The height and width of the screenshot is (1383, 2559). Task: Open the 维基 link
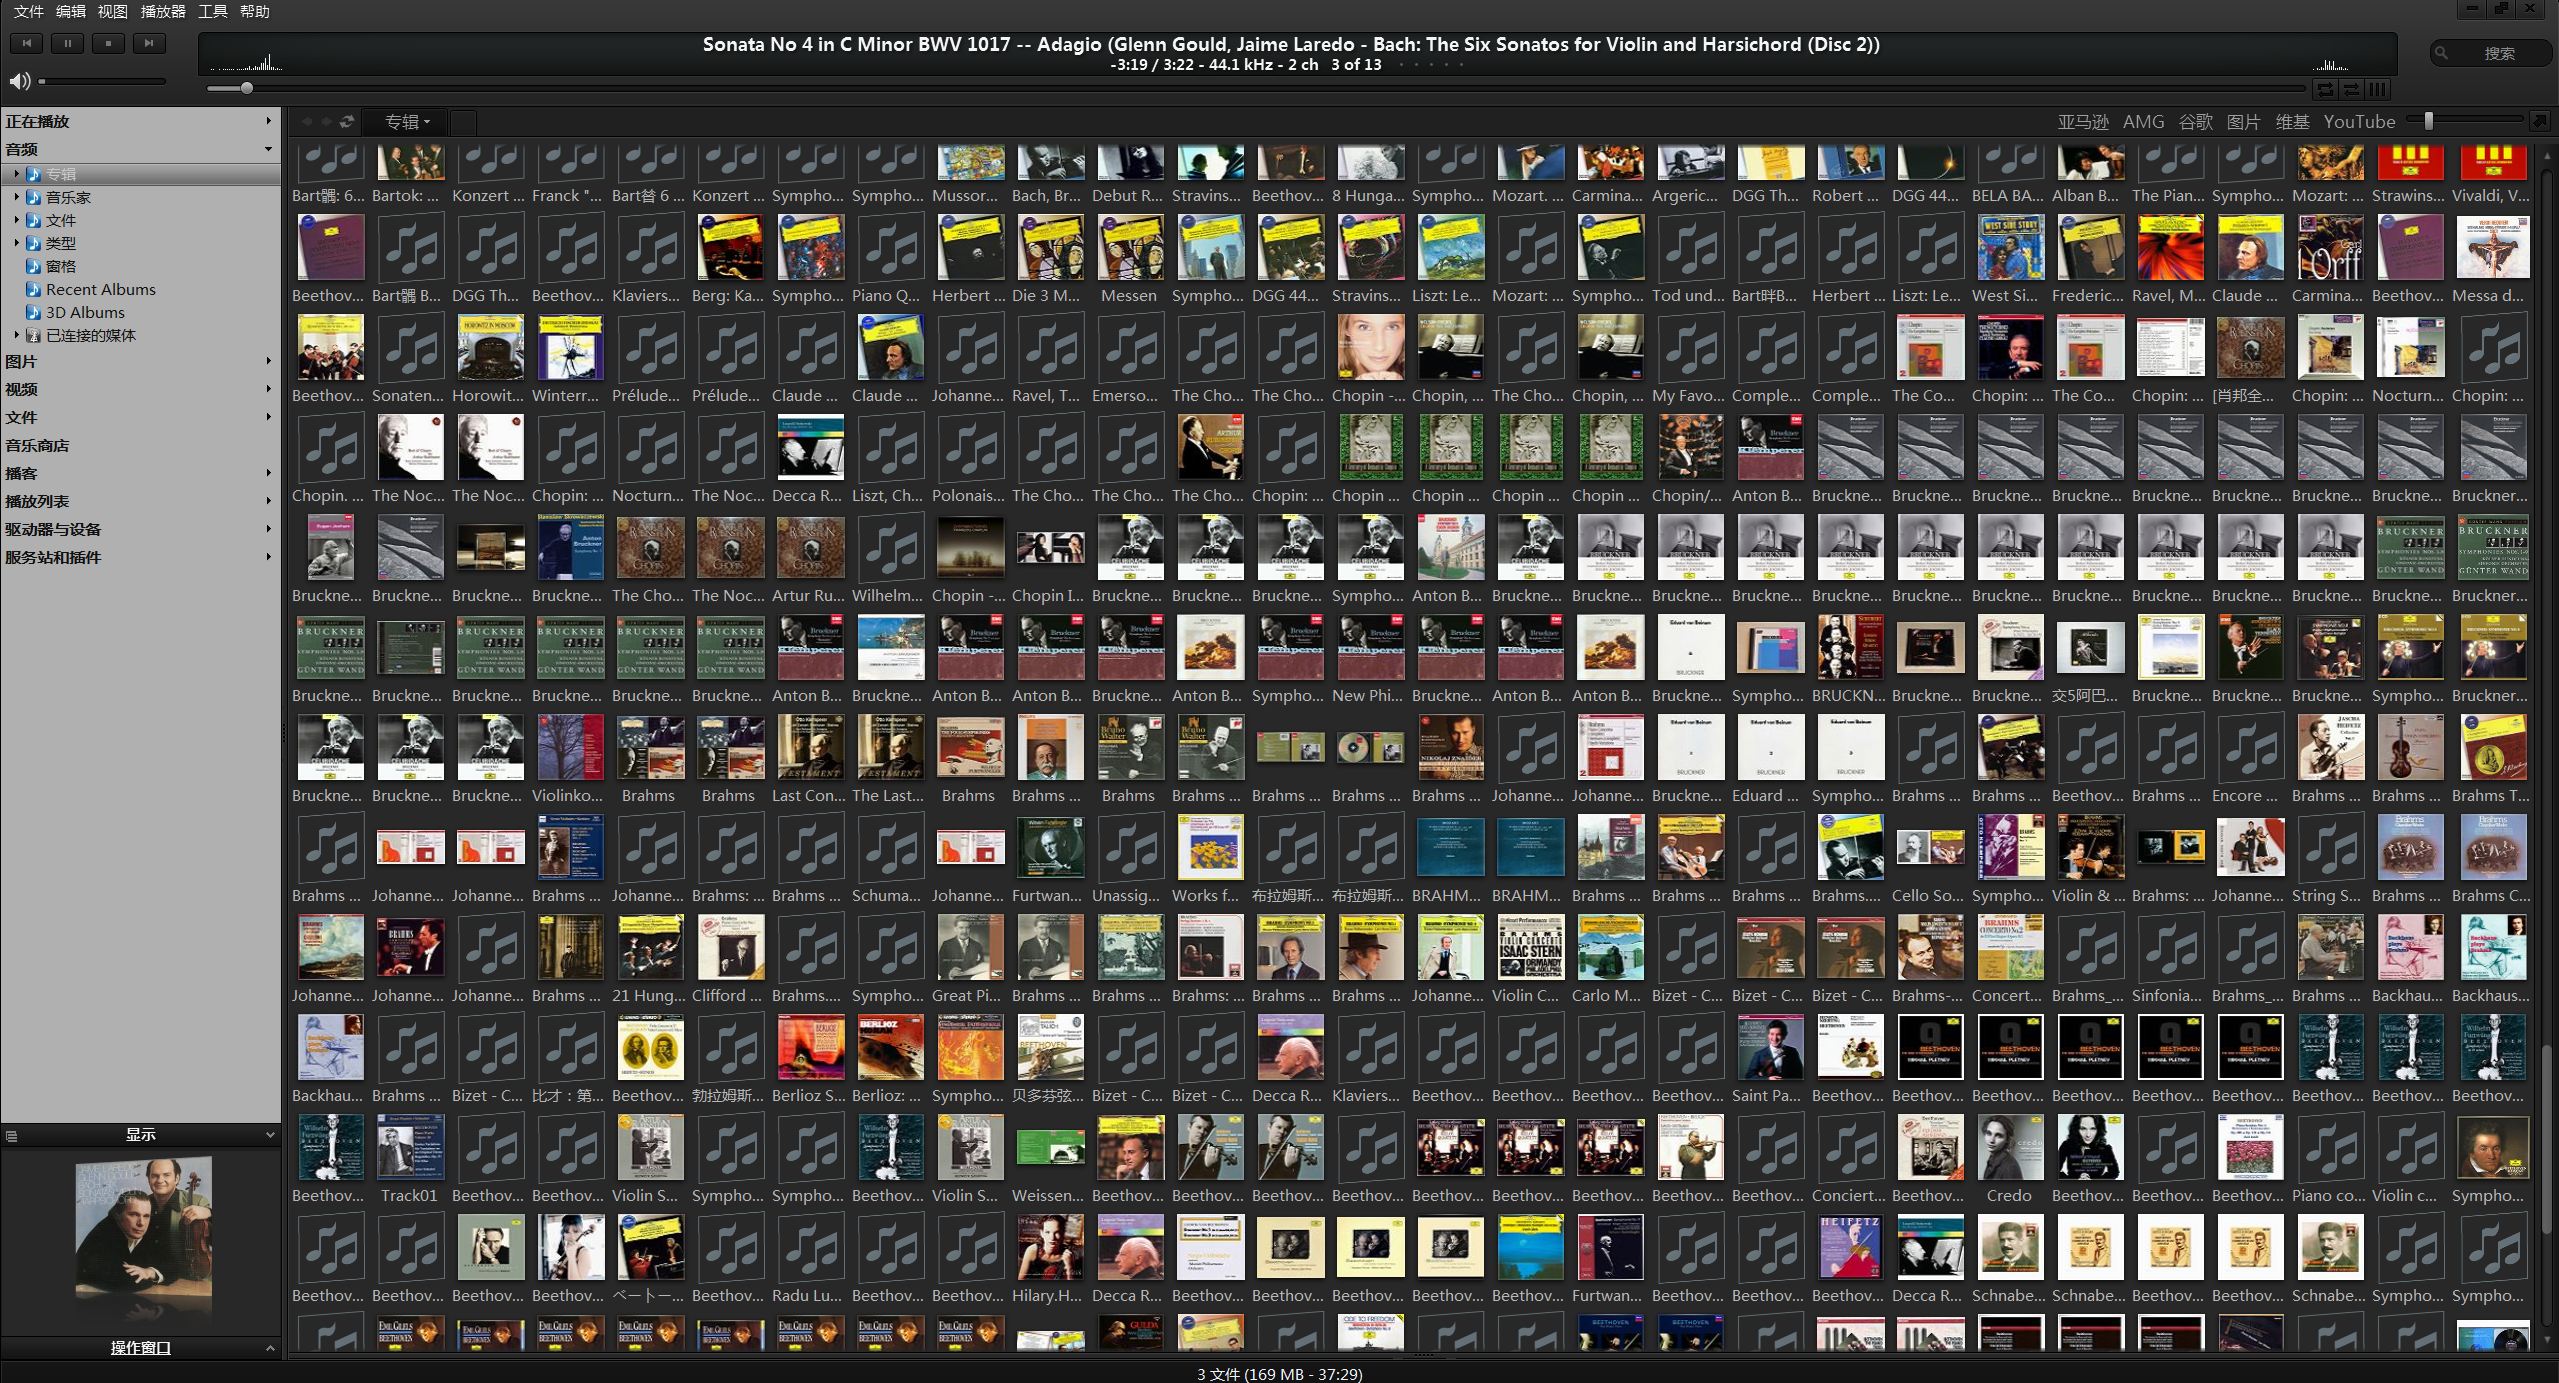[x=2292, y=122]
